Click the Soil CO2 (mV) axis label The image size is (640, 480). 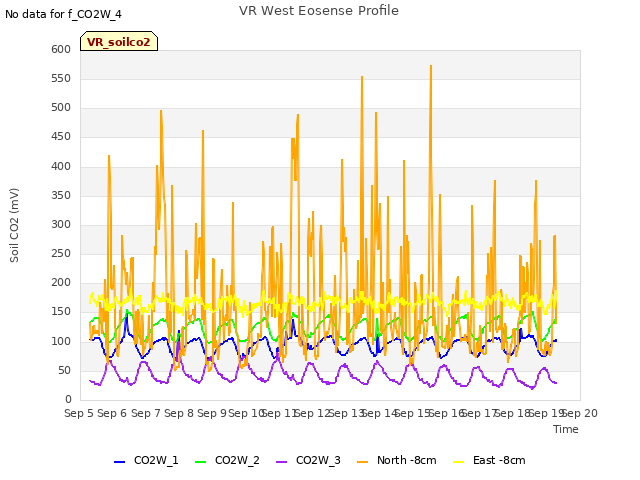tap(14, 225)
